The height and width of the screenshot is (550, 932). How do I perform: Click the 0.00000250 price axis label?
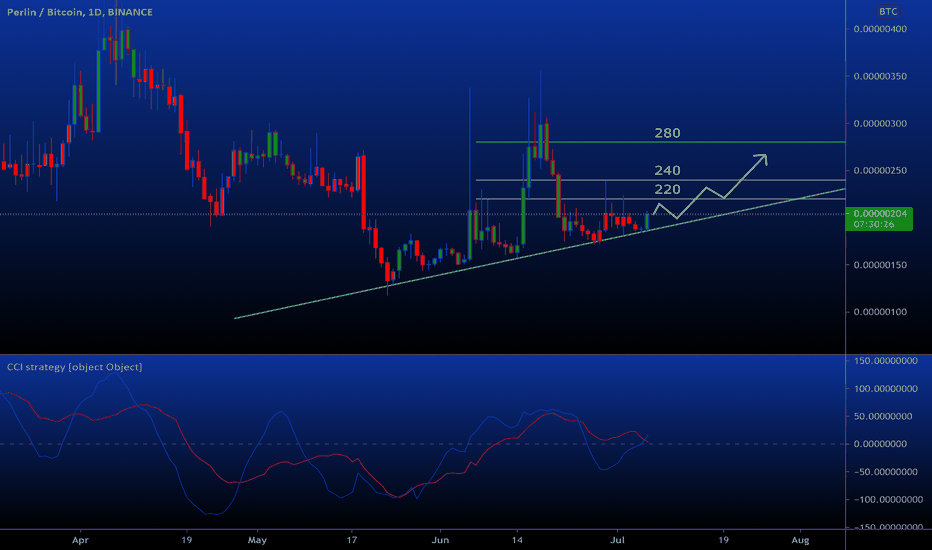(880, 170)
